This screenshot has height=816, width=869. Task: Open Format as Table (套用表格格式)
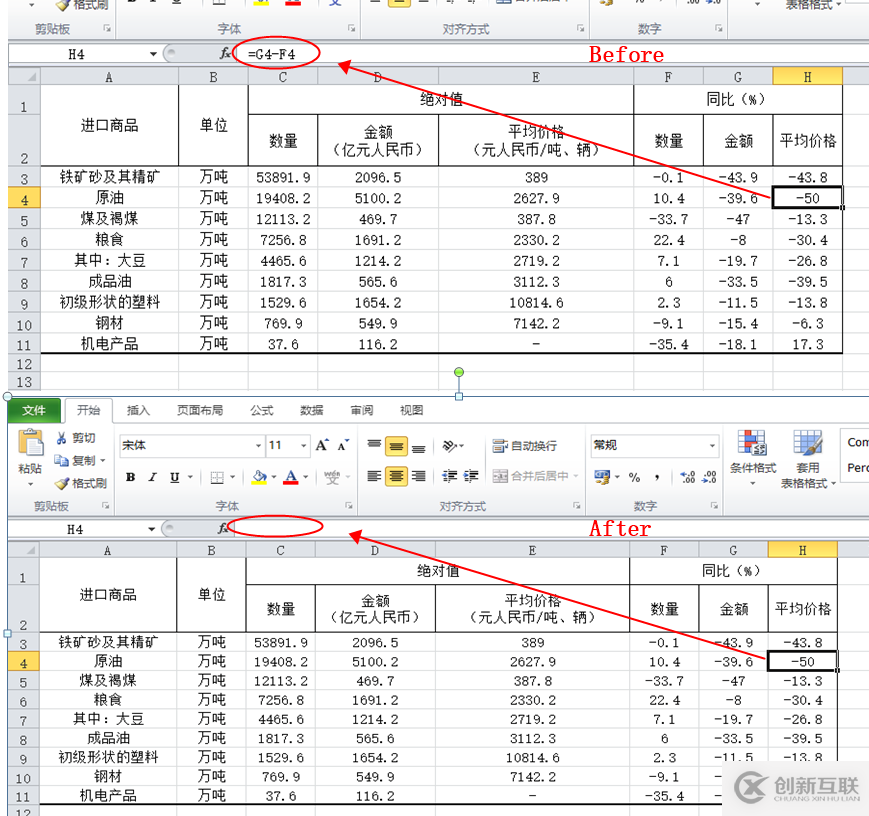(x=808, y=460)
